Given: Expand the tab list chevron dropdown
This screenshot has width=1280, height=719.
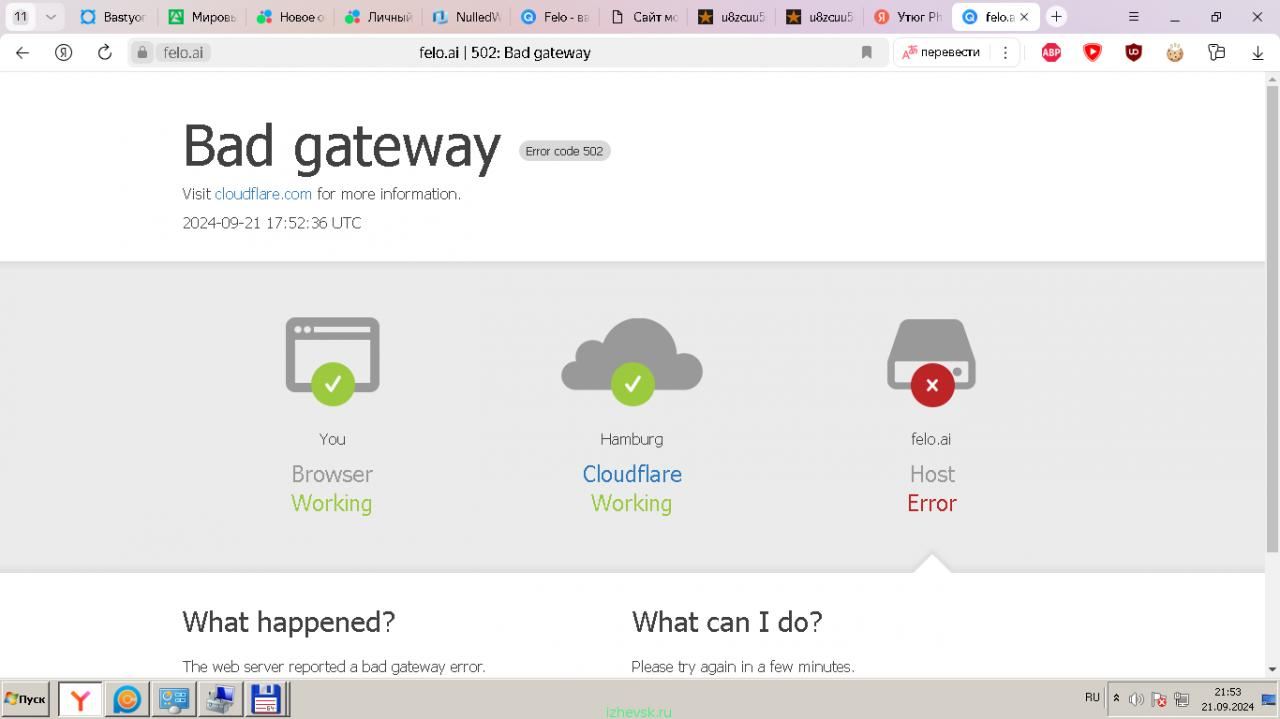Looking at the screenshot, I should pyautogui.click(x=50, y=17).
